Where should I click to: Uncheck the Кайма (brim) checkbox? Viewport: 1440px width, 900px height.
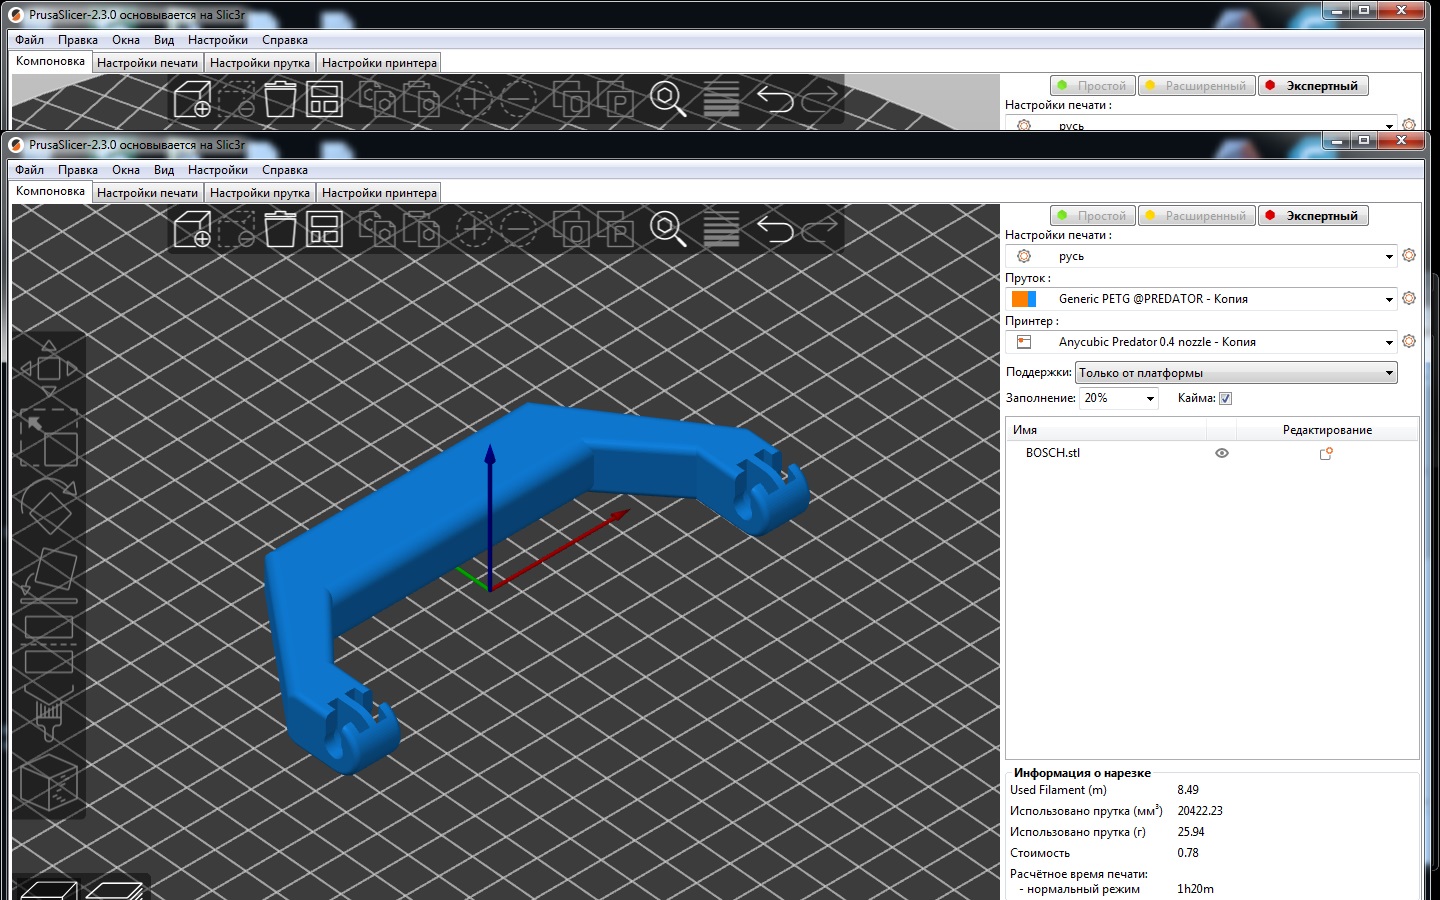[1225, 399]
